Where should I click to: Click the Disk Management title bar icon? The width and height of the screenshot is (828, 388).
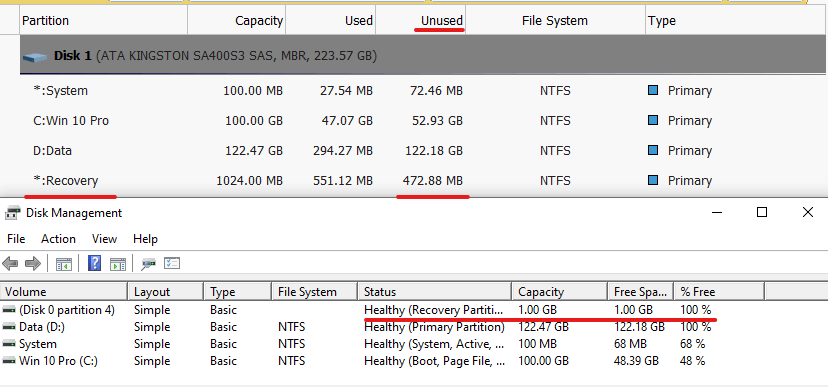(x=13, y=213)
